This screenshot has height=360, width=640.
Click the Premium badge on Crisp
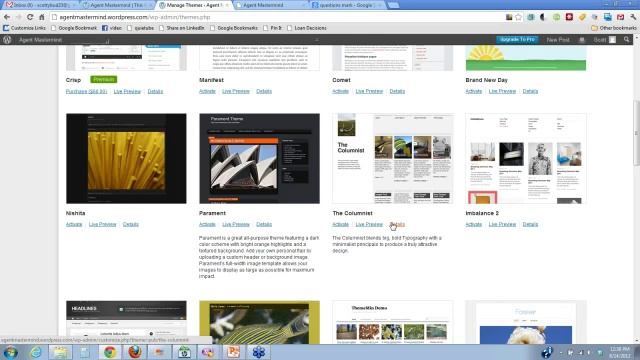coord(104,80)
